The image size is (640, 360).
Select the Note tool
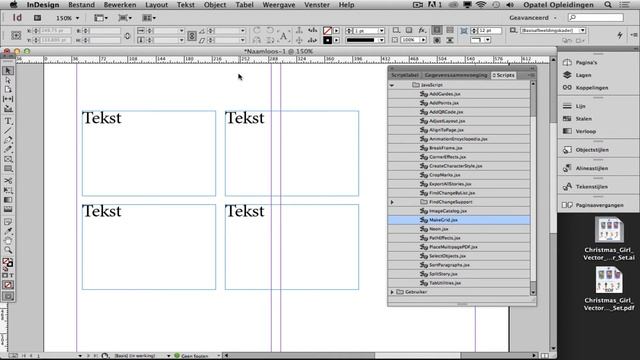[8, 222]
